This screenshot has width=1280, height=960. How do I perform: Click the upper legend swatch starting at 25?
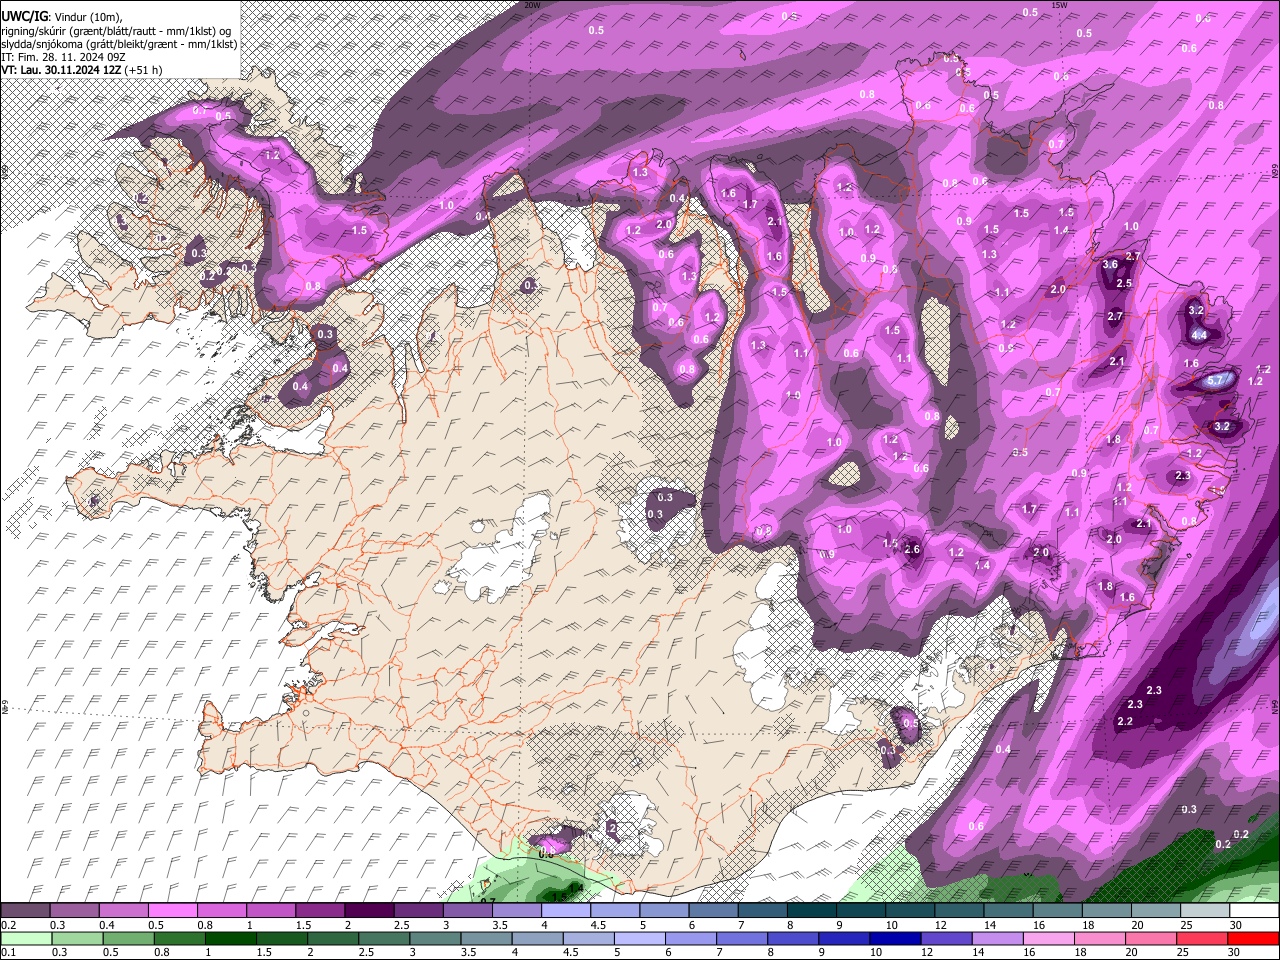pyautogui.click(x=1205, y=911)
